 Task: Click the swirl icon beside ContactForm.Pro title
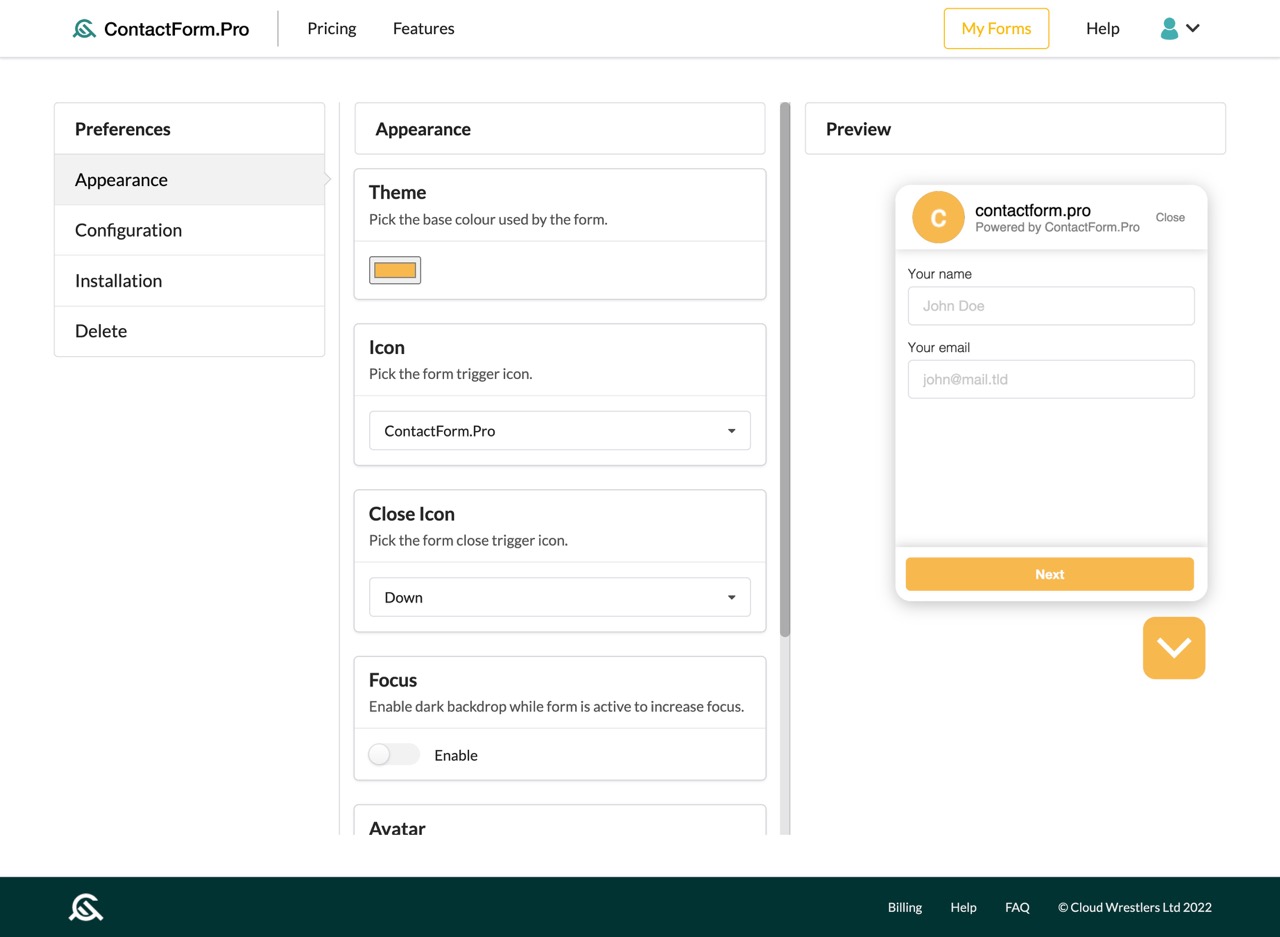[x=82, y=28]
